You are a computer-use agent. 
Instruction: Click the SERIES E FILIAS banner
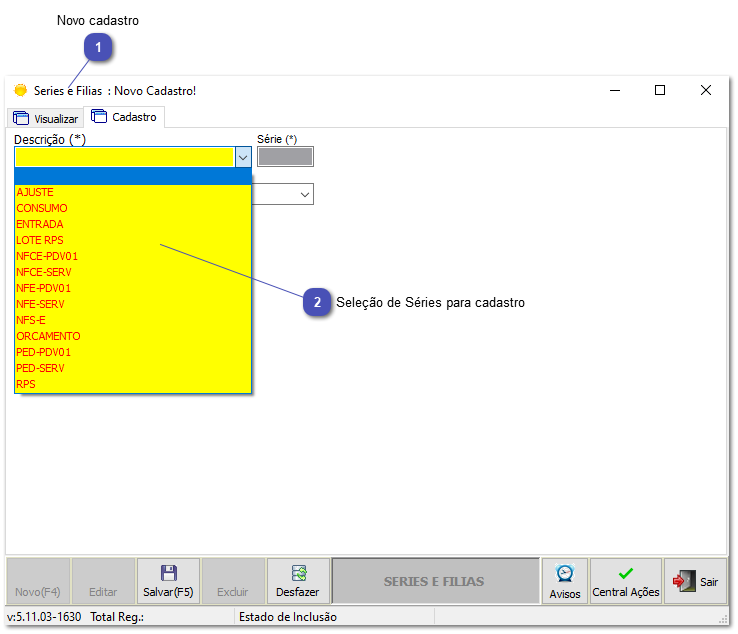pyautogui.click(x=435, y=581)
